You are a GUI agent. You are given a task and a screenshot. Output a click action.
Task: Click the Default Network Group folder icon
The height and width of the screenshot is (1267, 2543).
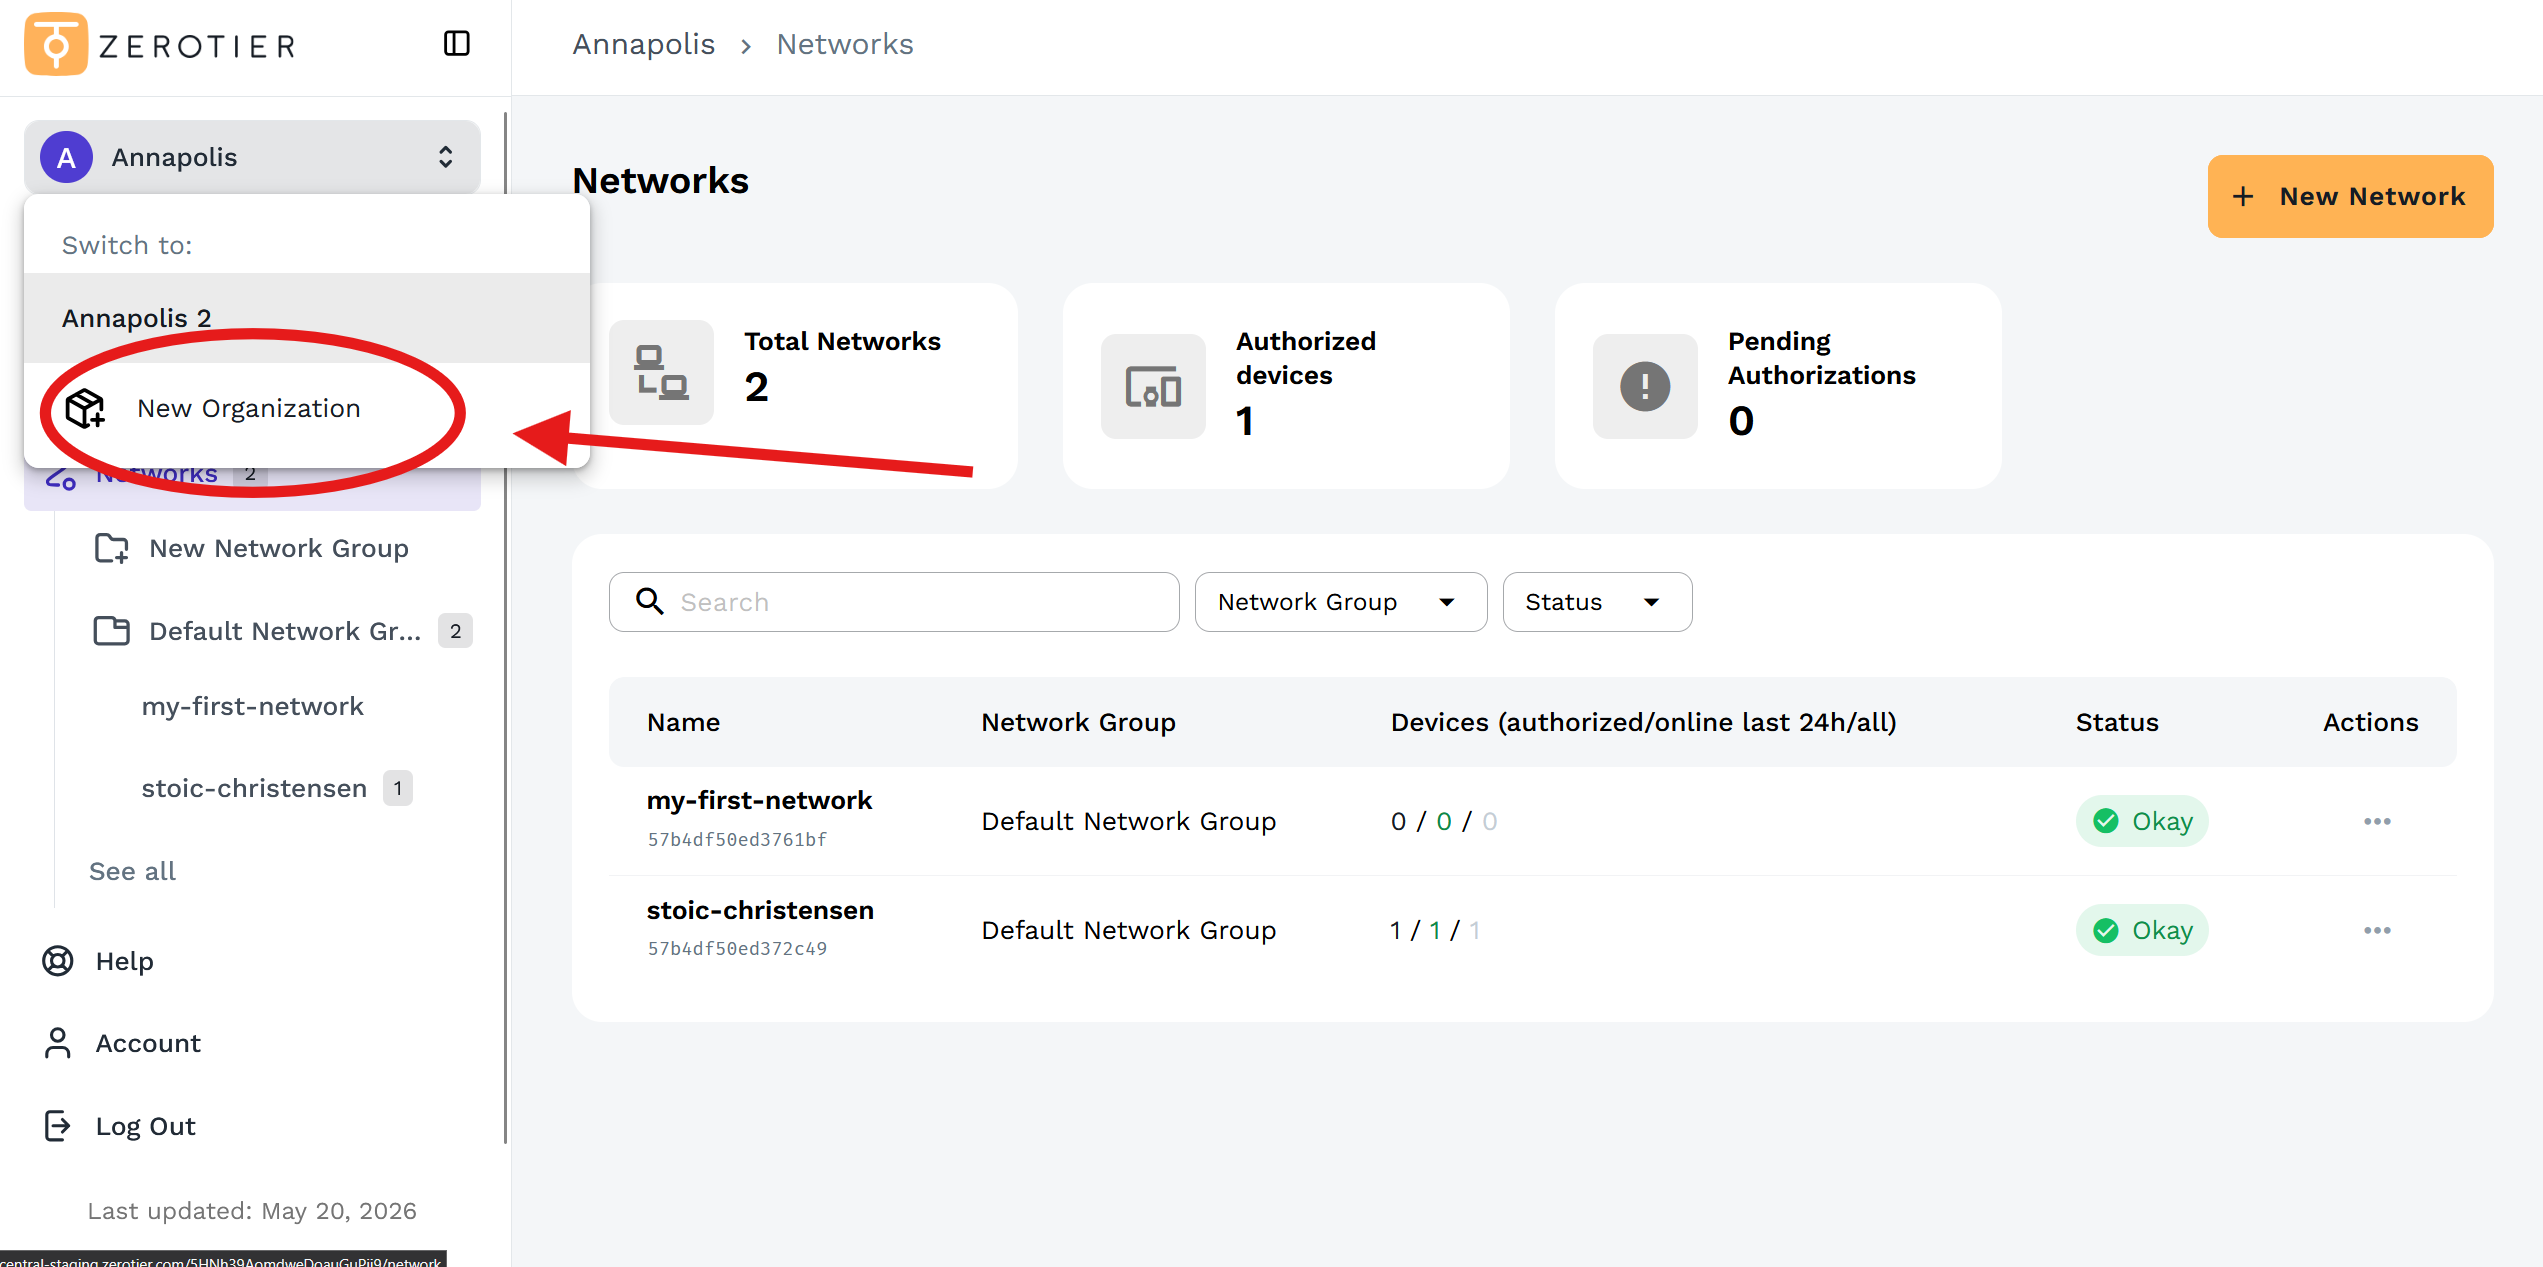click(111, 631)
